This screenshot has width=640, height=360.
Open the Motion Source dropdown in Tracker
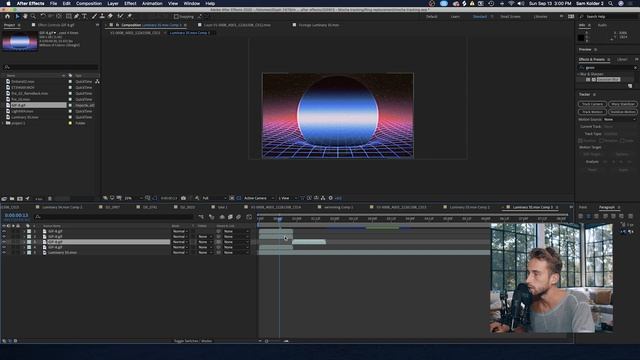[x=620, y=120]
